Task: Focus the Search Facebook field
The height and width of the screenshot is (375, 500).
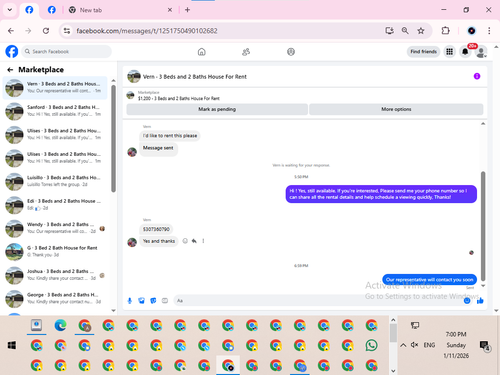Action: pos(67,52)
